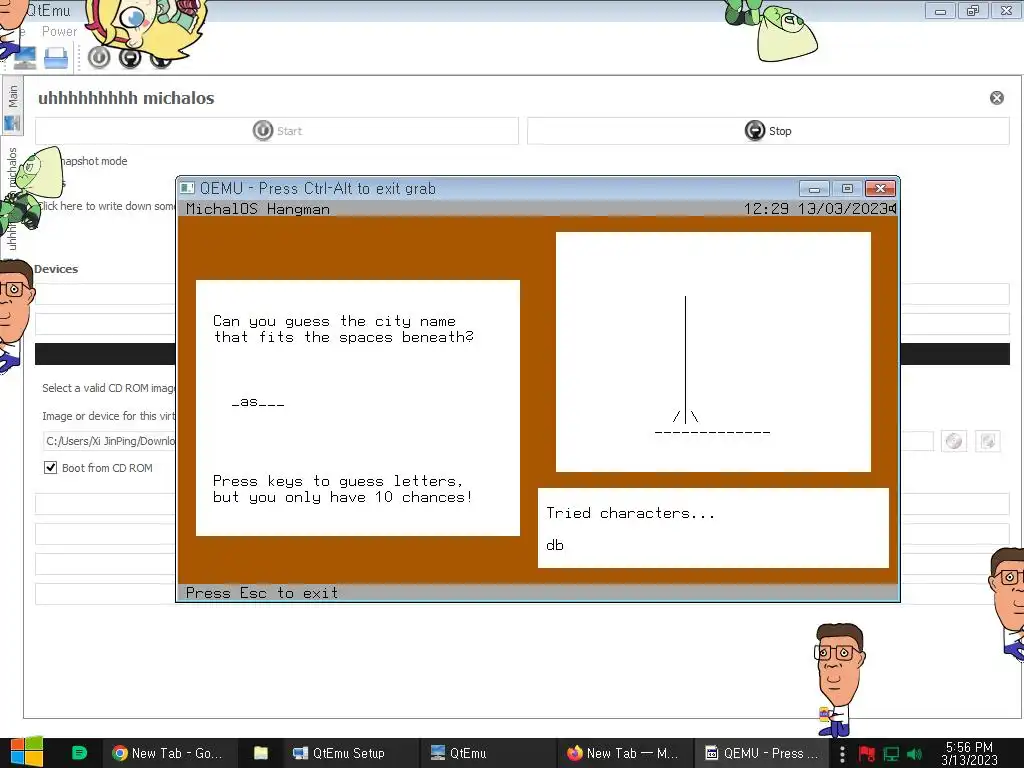Minimize the QEMU window
This screenshot has width=1024, height=768.
(x=814, y=189)
